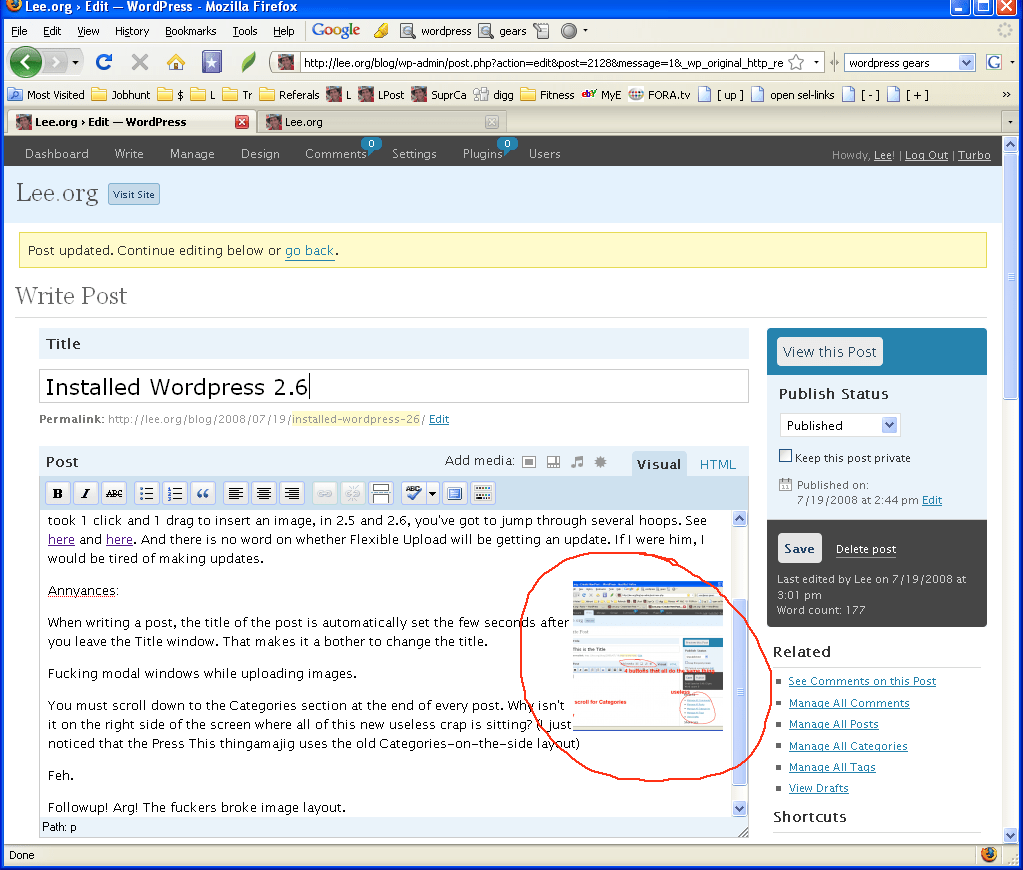Switch to Lee.org browser tab
The width and height of the screenshot is (1023, 870).
(x=382, y=122)
